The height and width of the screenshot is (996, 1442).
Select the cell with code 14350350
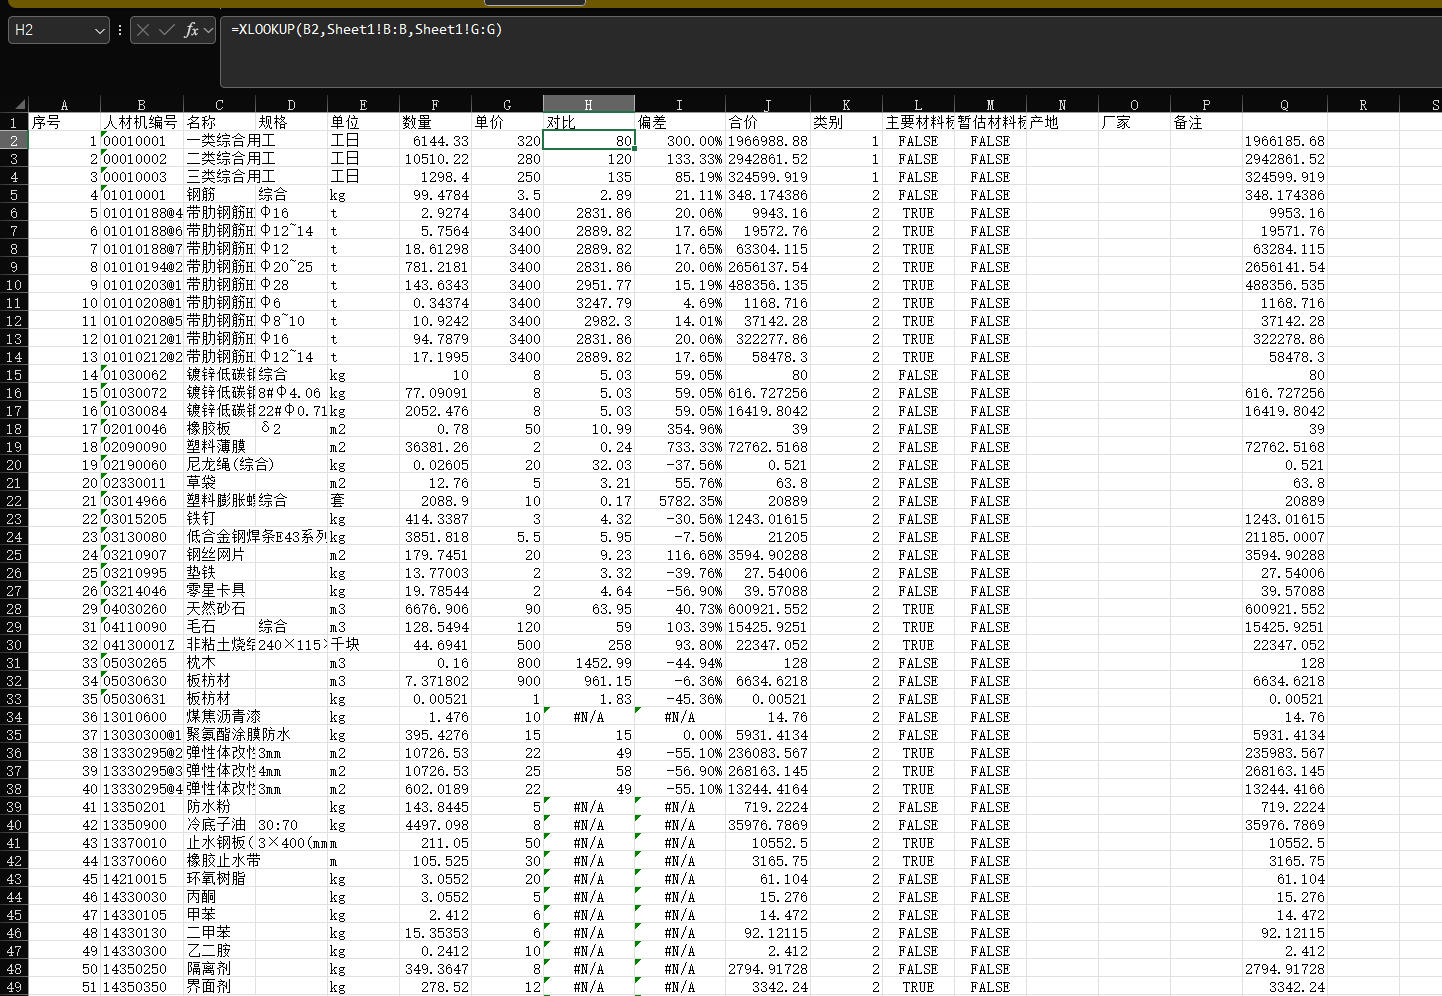(x=141, y=987)
